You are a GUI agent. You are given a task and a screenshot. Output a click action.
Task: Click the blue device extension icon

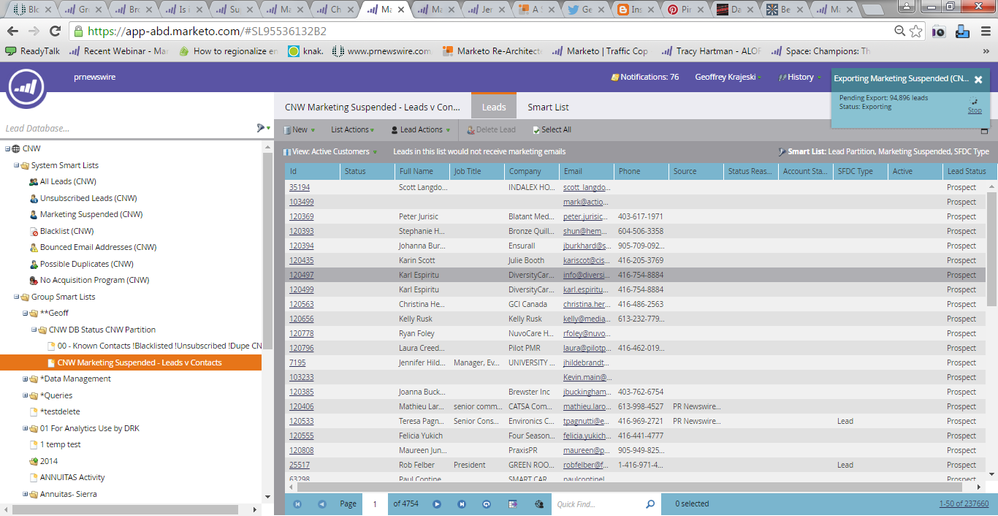961,31
